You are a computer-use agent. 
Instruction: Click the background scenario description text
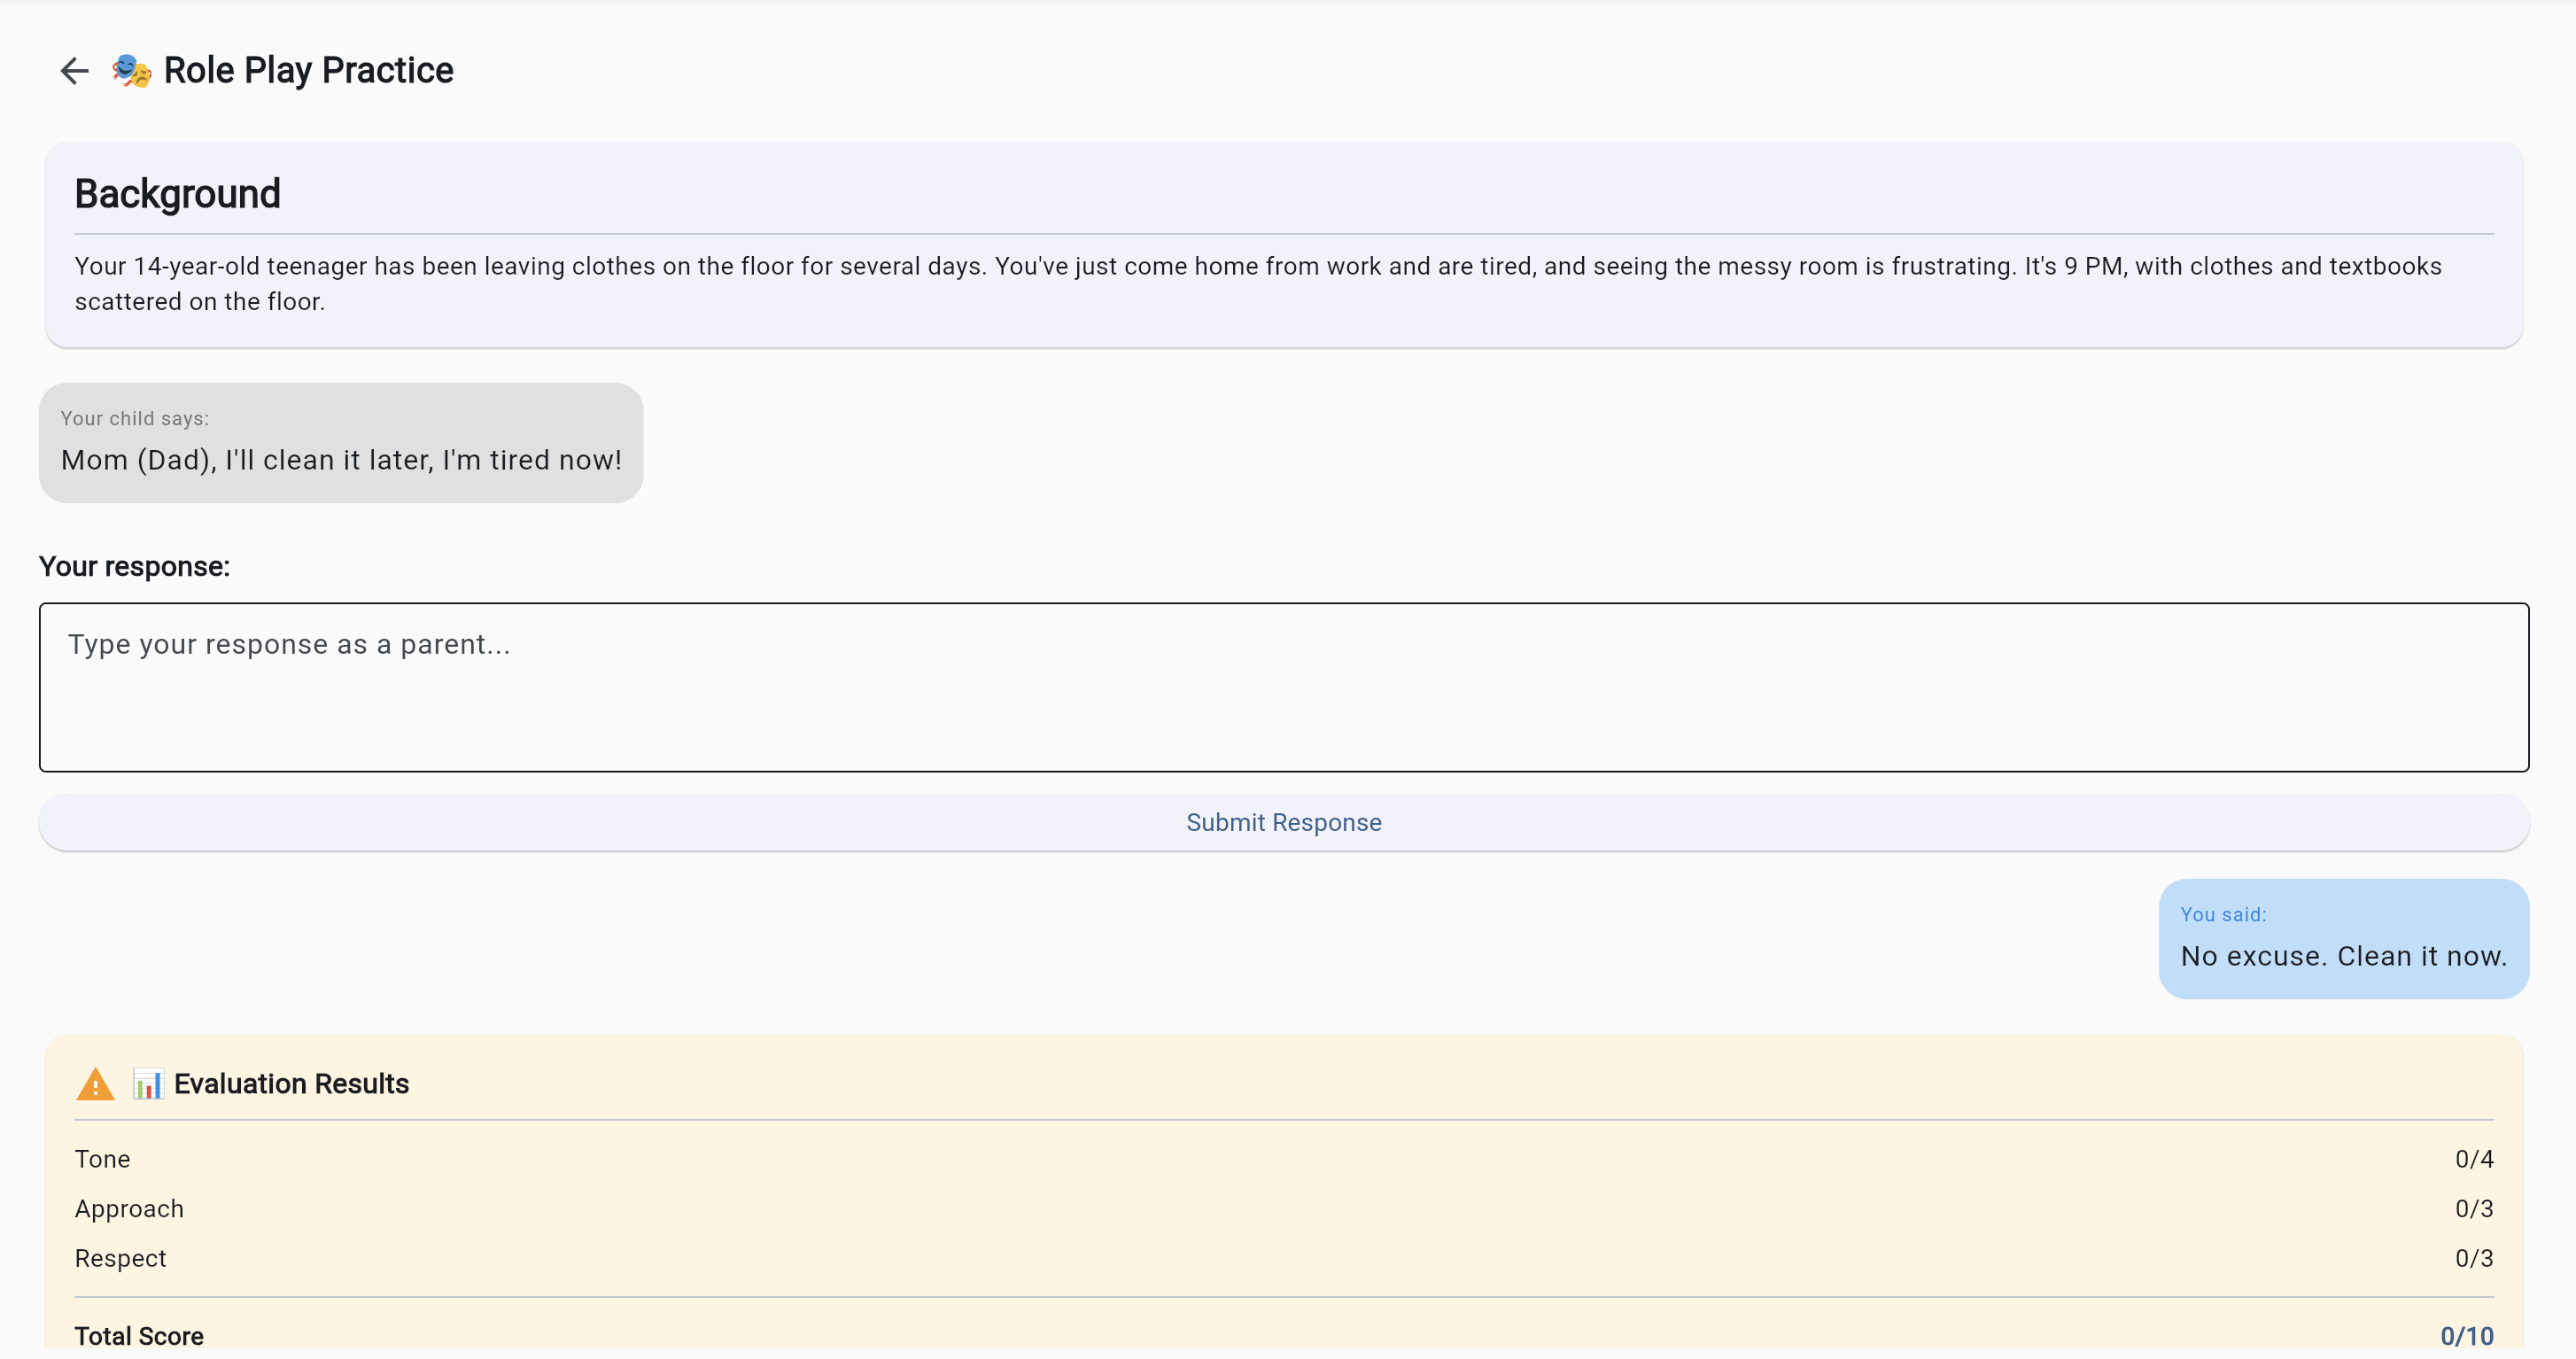(x=1257, y=284)
